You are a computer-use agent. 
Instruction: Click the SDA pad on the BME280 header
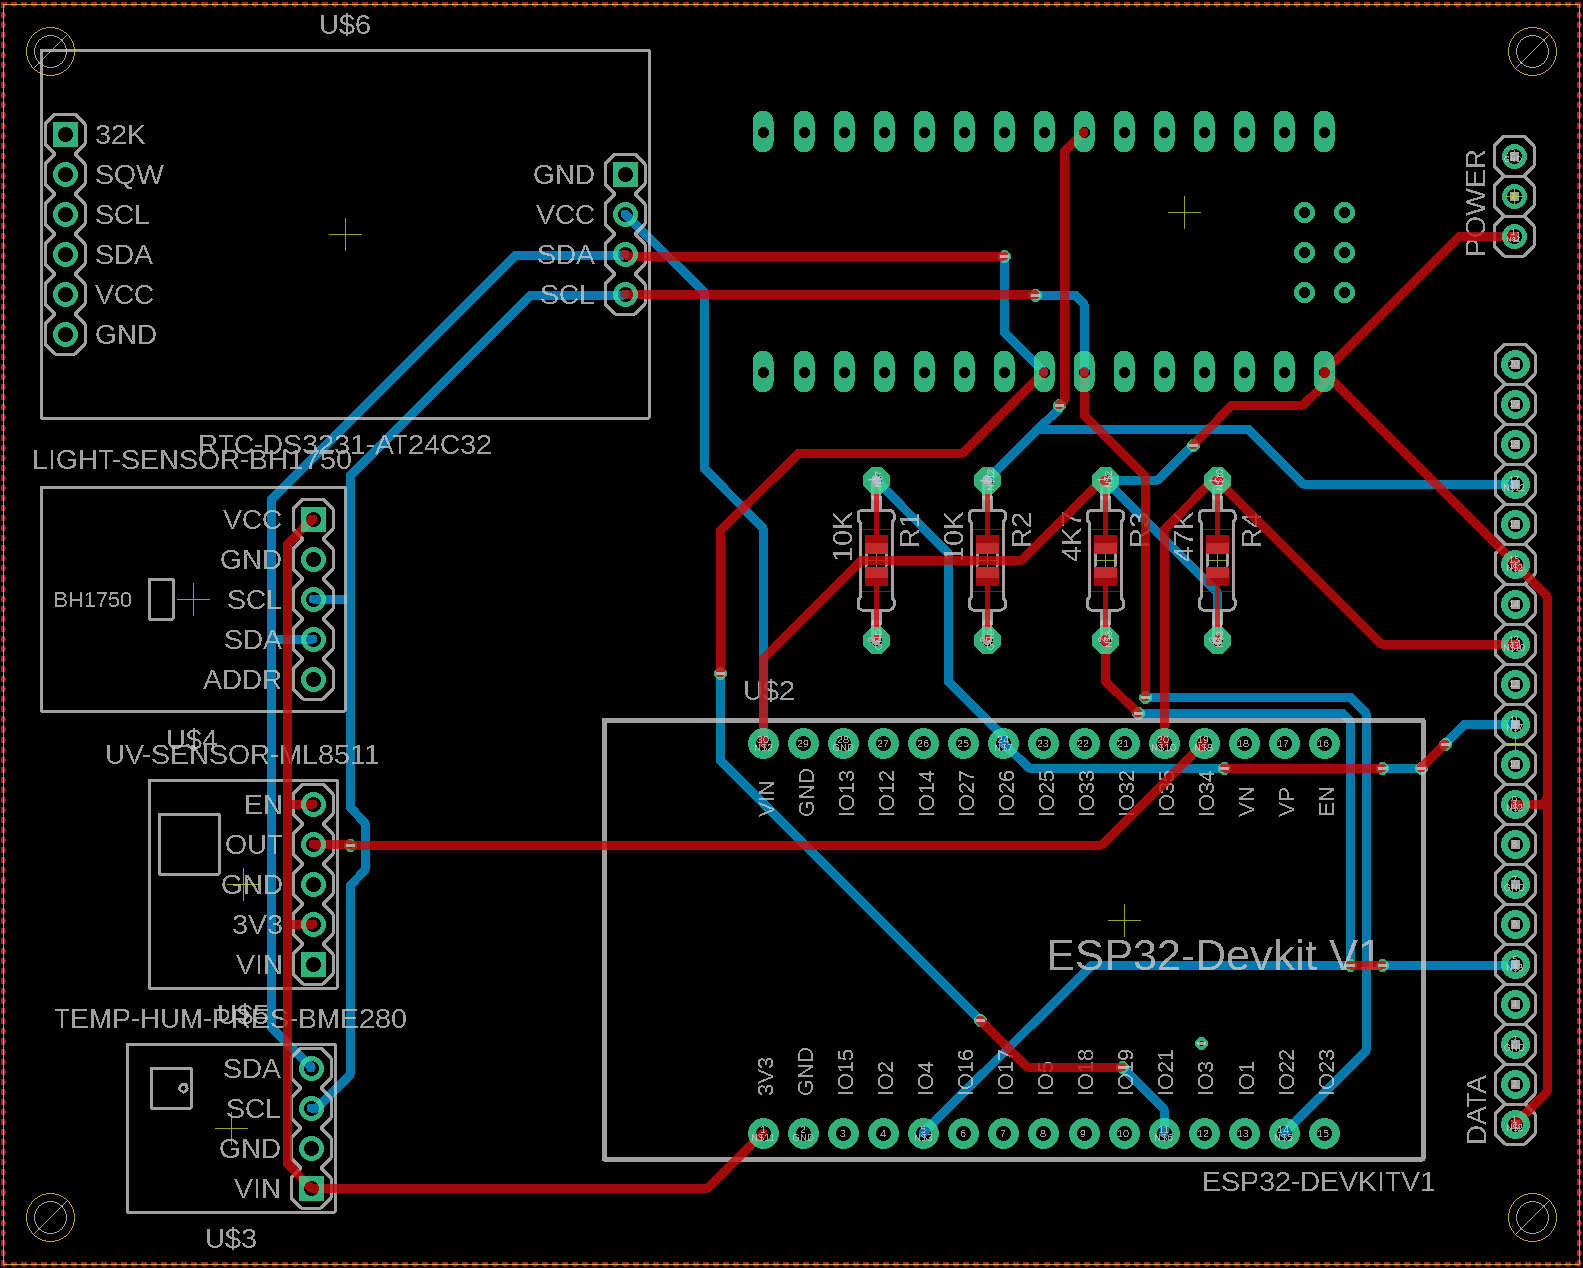[311, 1068]
